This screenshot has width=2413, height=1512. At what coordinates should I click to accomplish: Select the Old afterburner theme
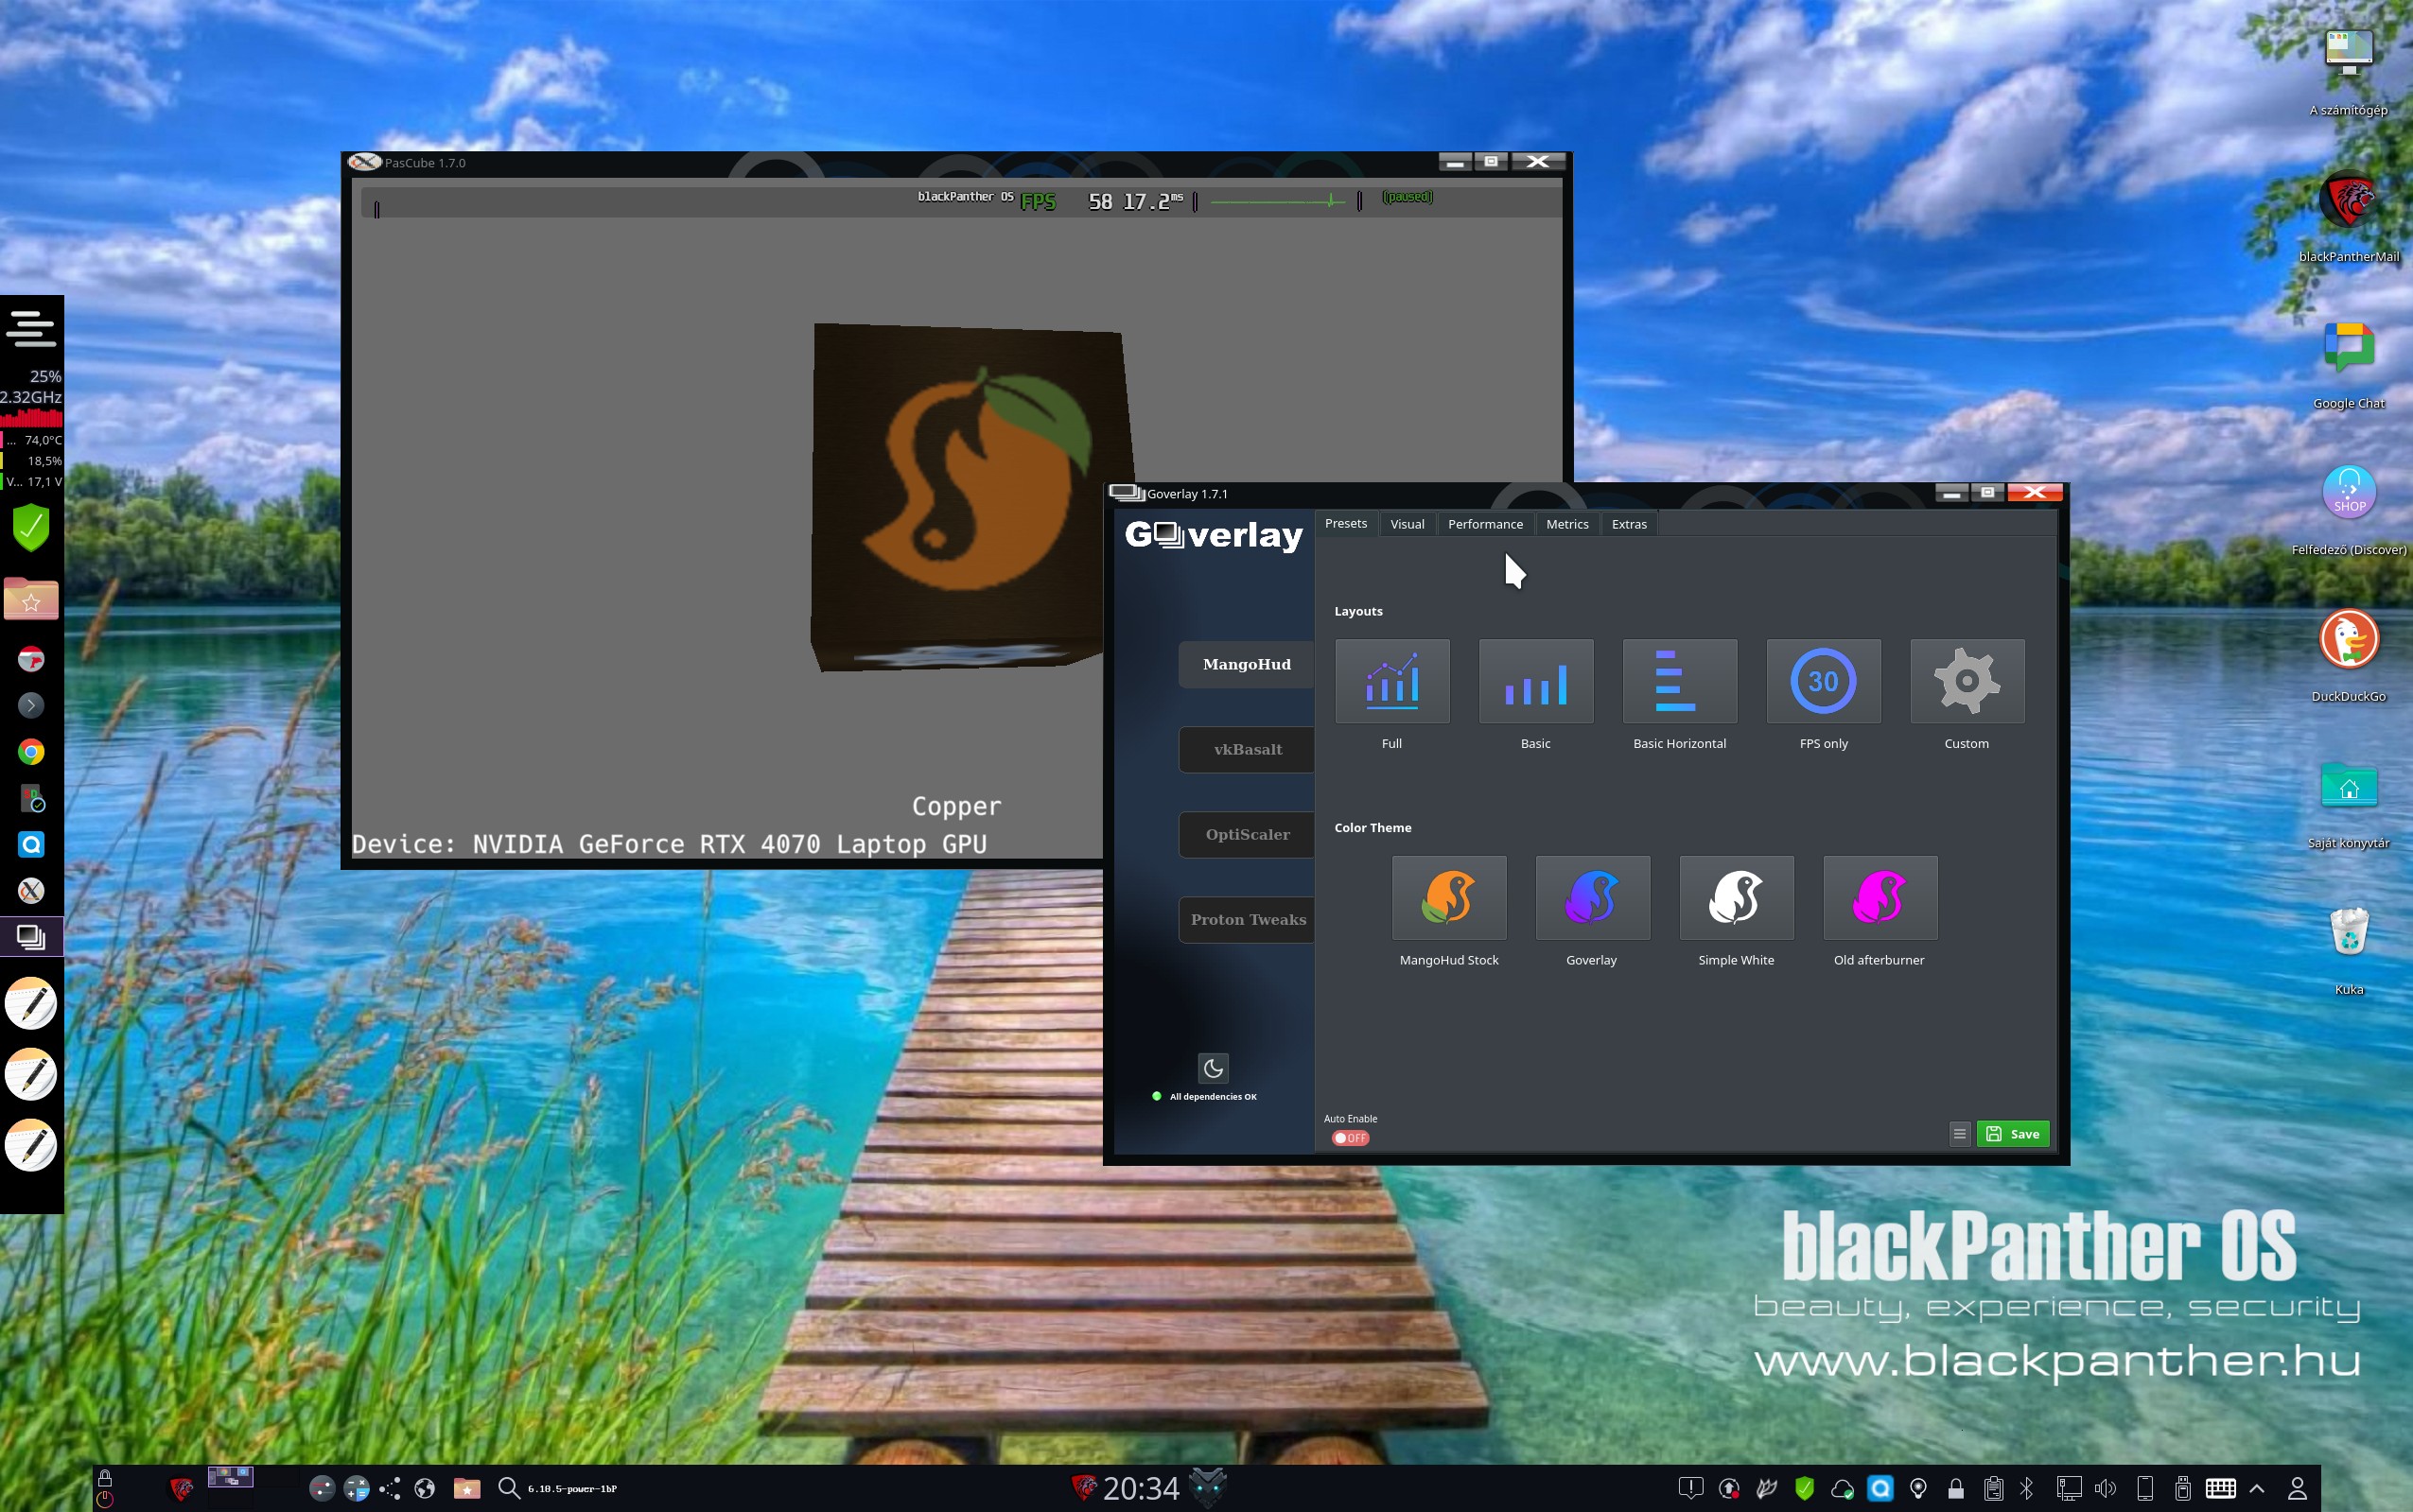1879,898
